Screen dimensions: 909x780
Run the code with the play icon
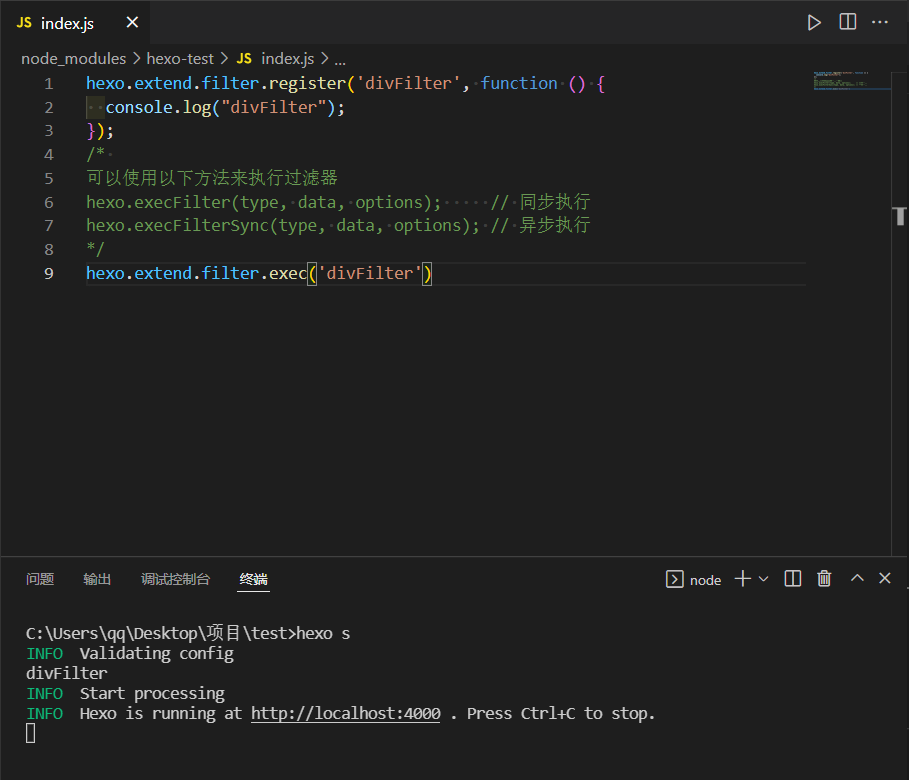[x=814, y=22]
